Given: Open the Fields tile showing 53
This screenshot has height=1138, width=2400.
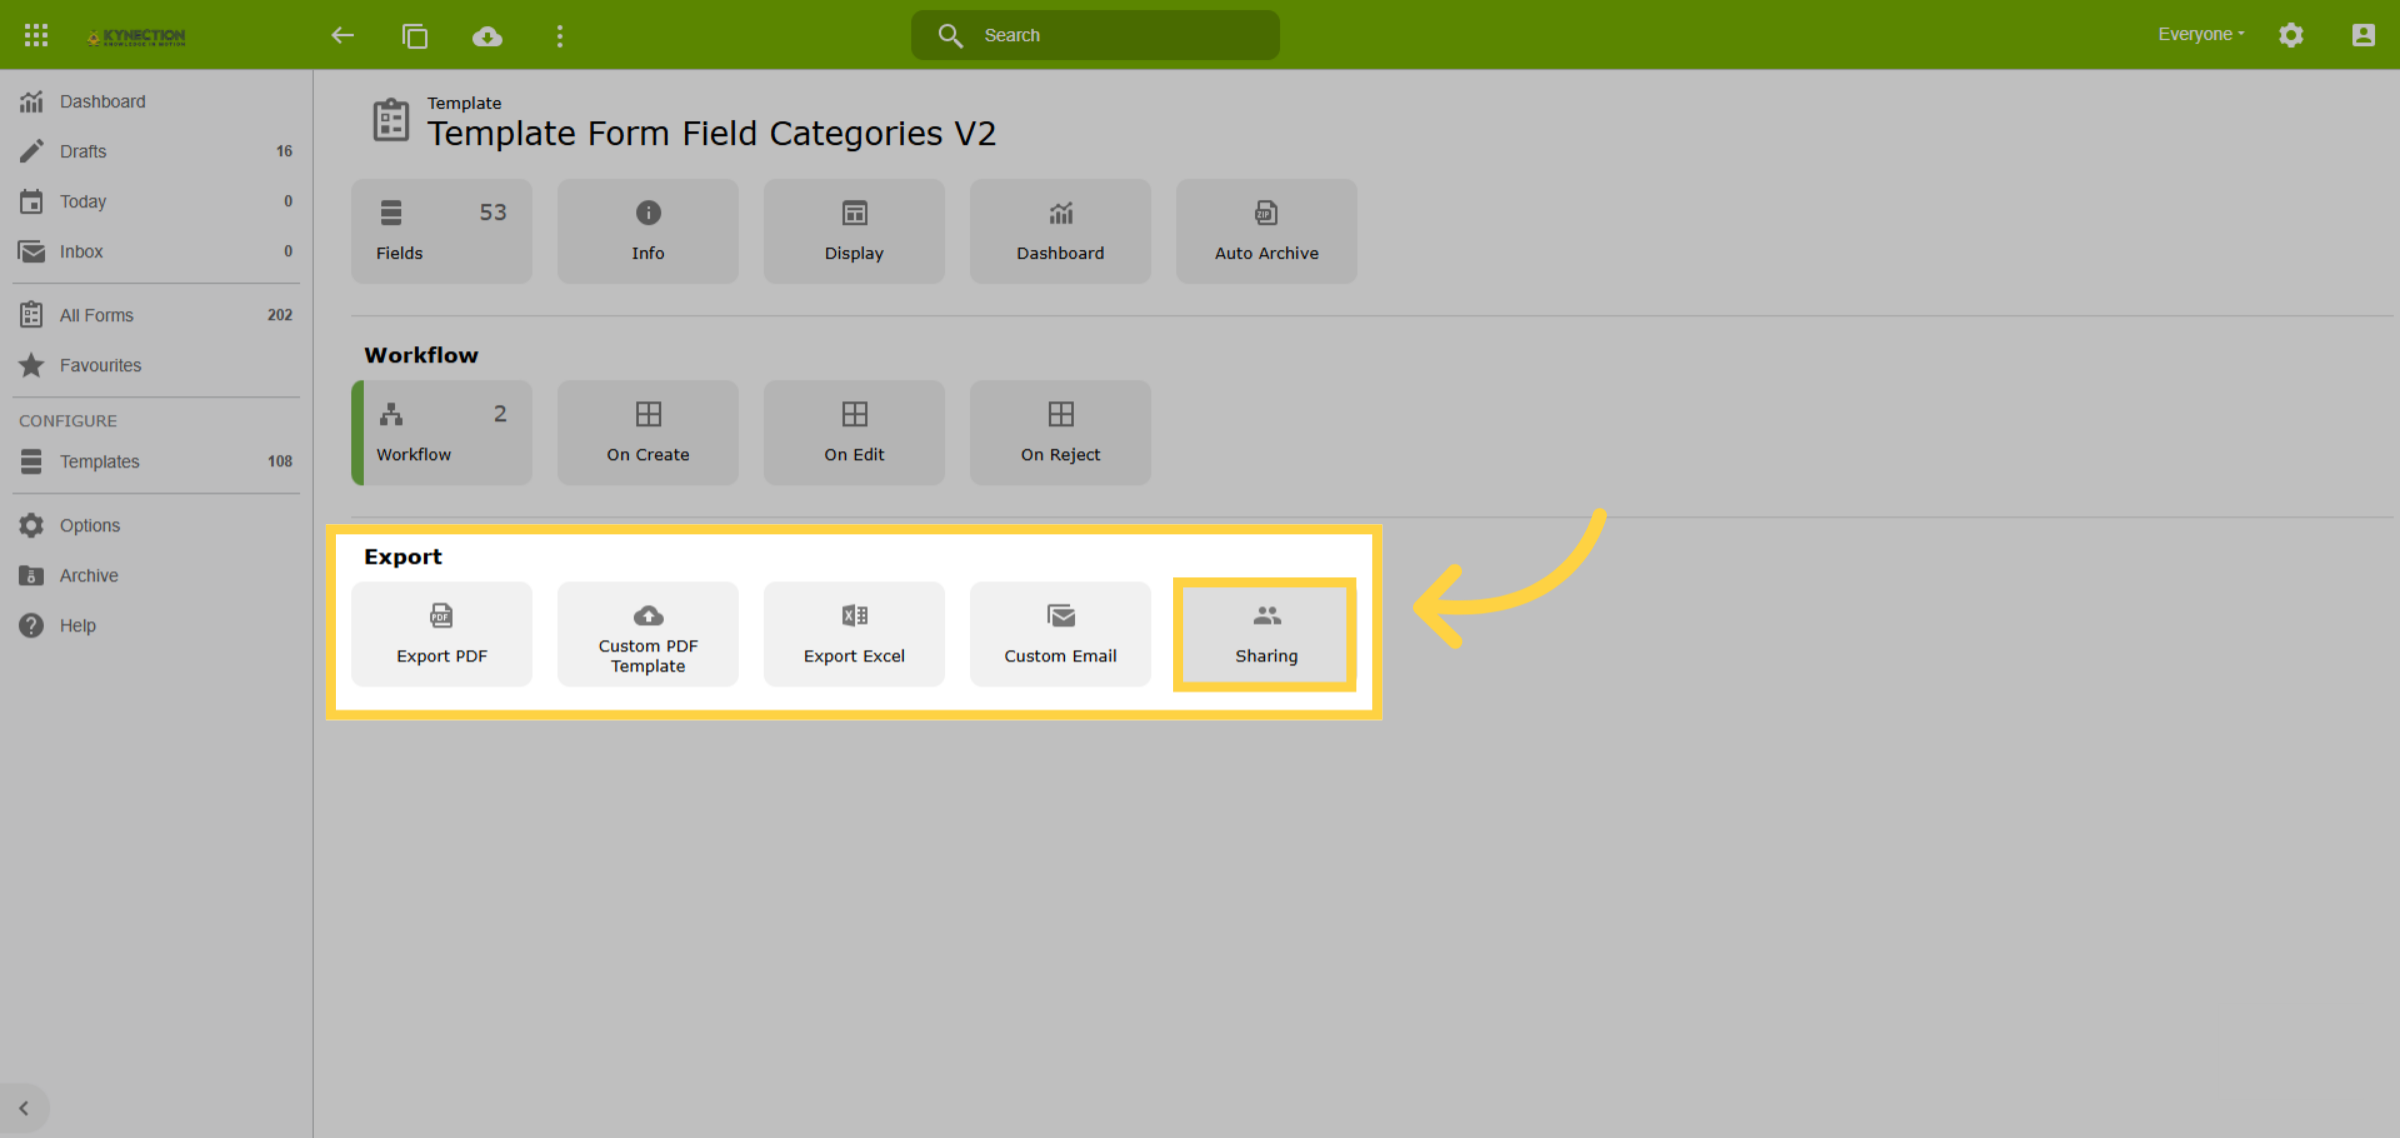Looking at the screenshot, I should [442, 231].
